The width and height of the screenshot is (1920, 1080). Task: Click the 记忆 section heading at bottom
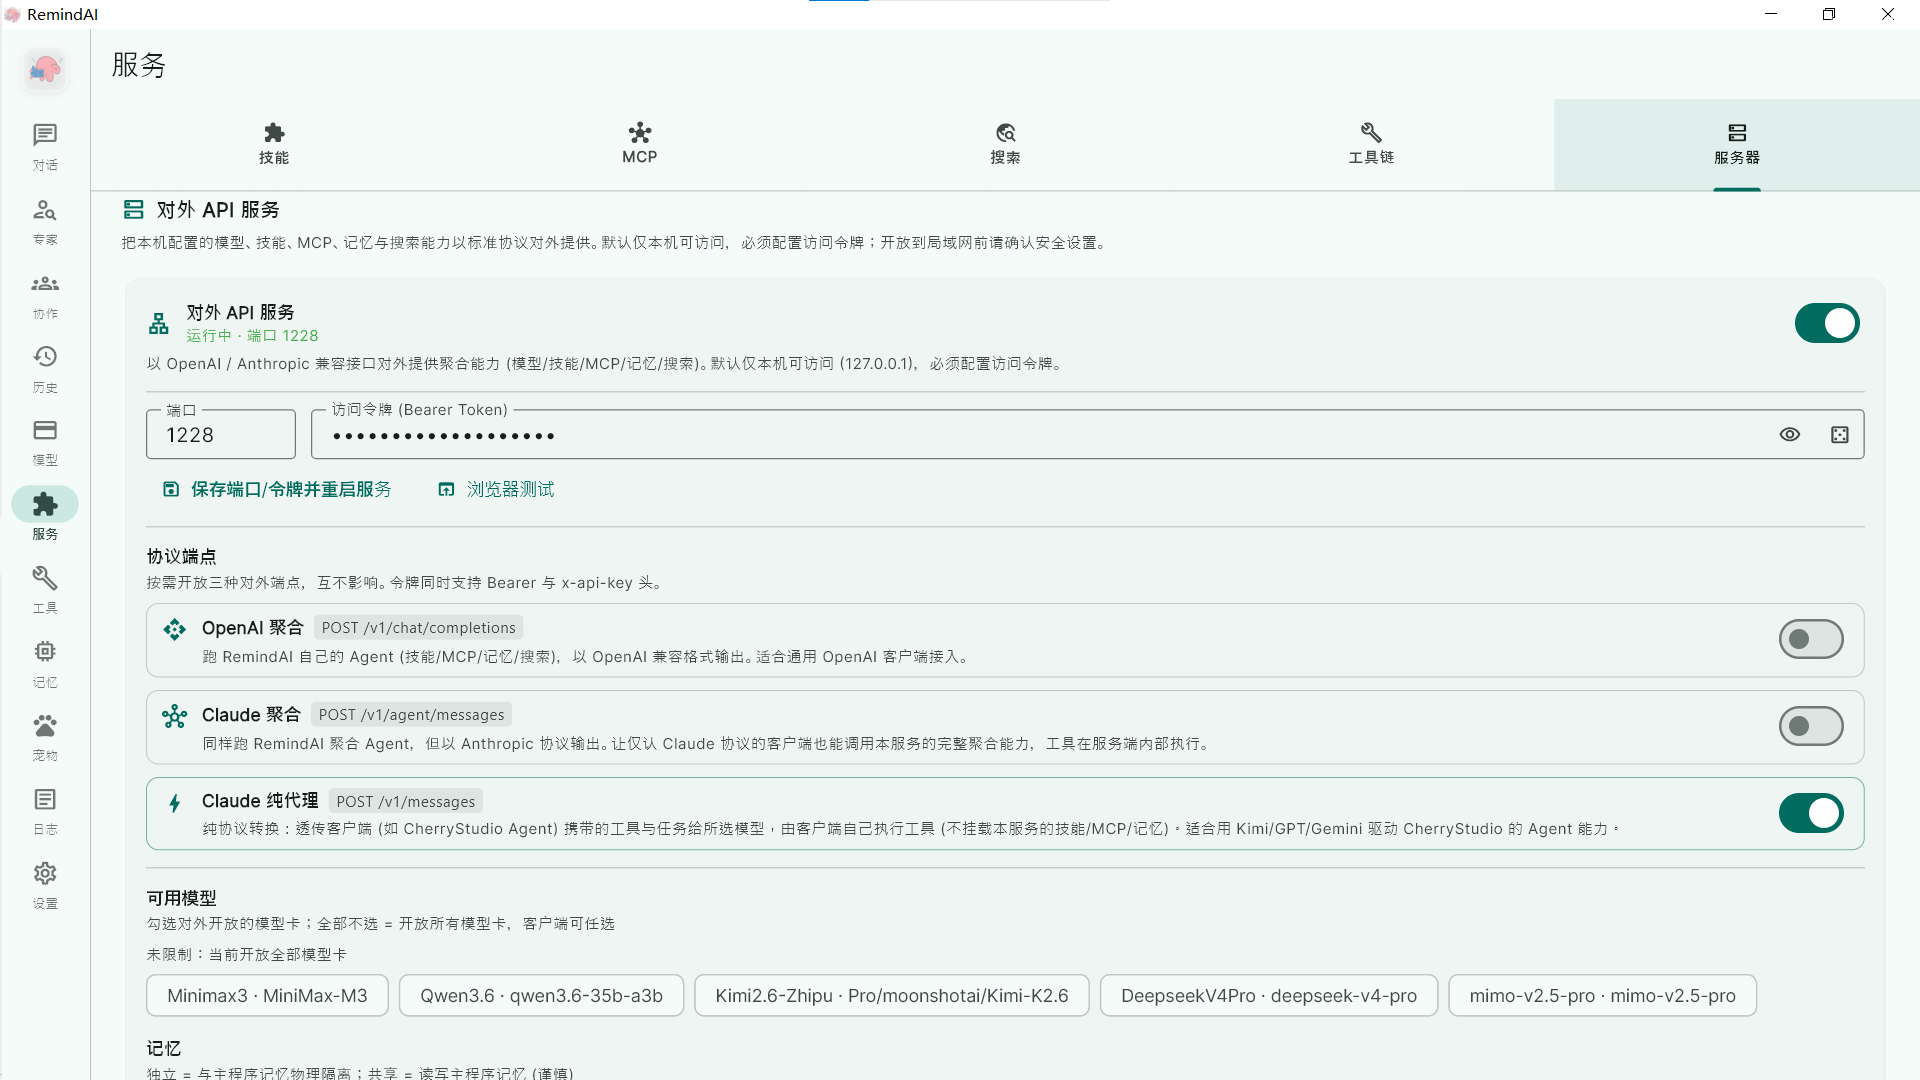point(164,1048)
